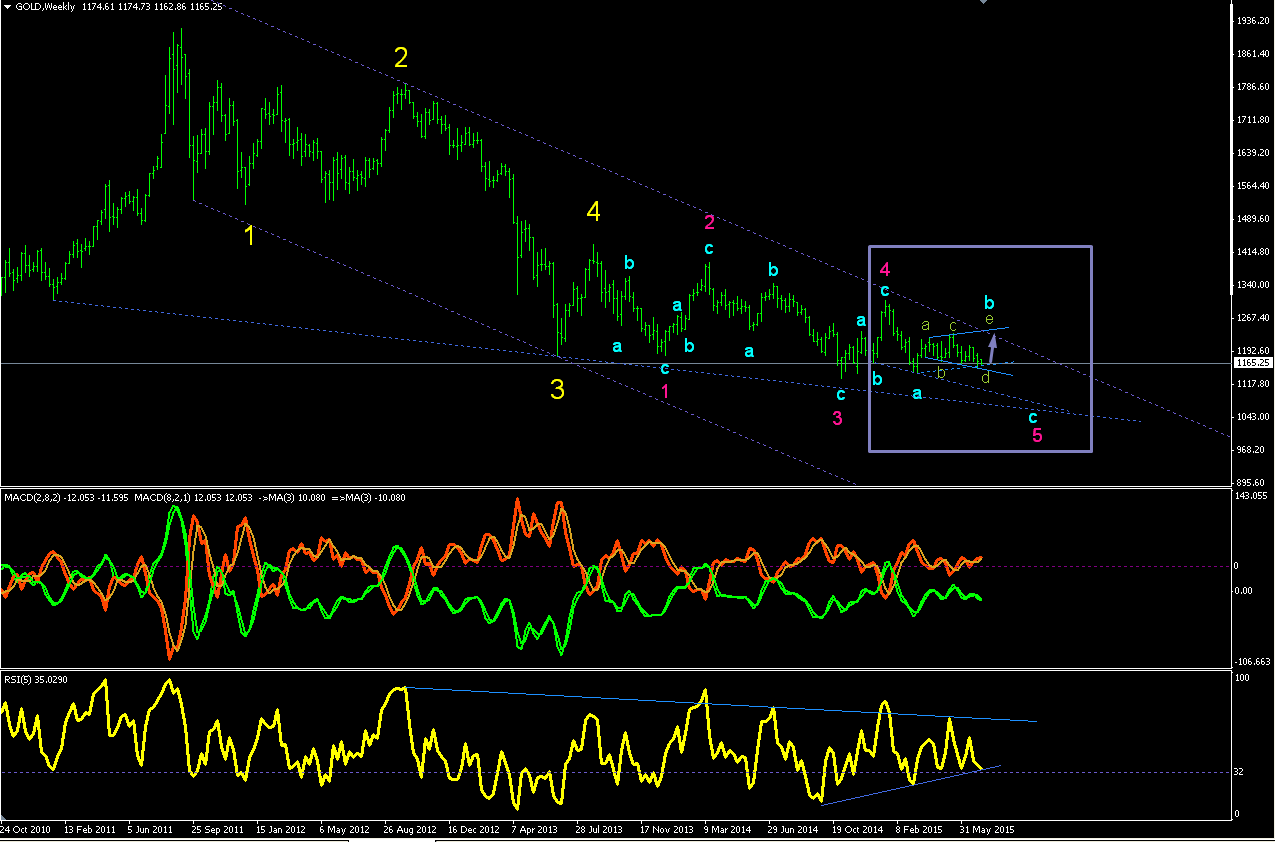The image size is (1275, 842).
Task: Click the 9 Mar 2014 date label
Action: [728, 829]
